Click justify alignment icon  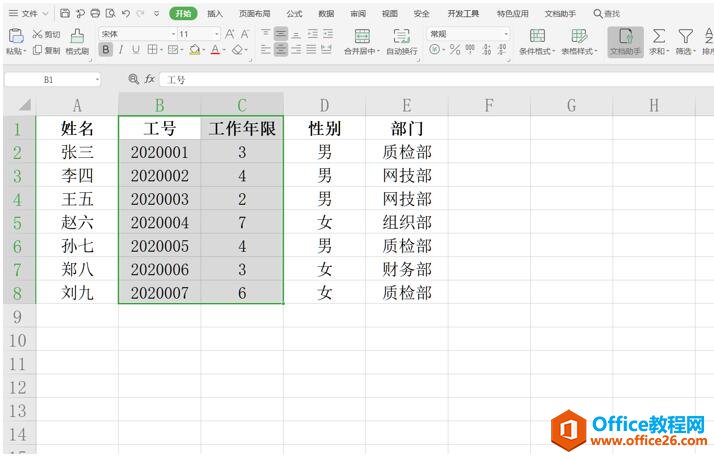click(x=311, y=49)
